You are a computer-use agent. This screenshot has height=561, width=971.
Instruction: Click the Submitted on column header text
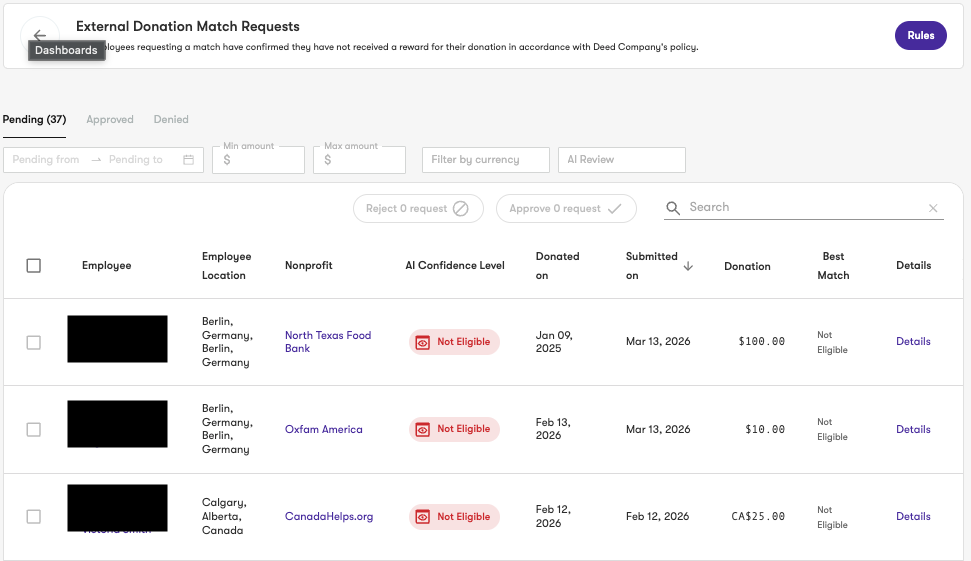pos(651,266)
